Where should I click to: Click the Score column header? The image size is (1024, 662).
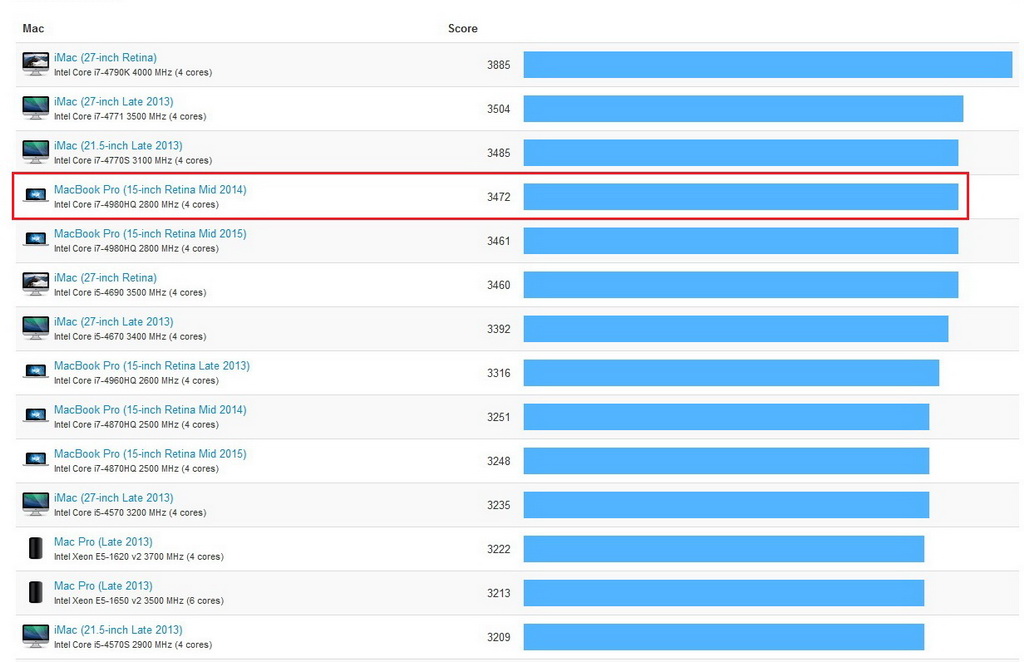coord(462,28)
